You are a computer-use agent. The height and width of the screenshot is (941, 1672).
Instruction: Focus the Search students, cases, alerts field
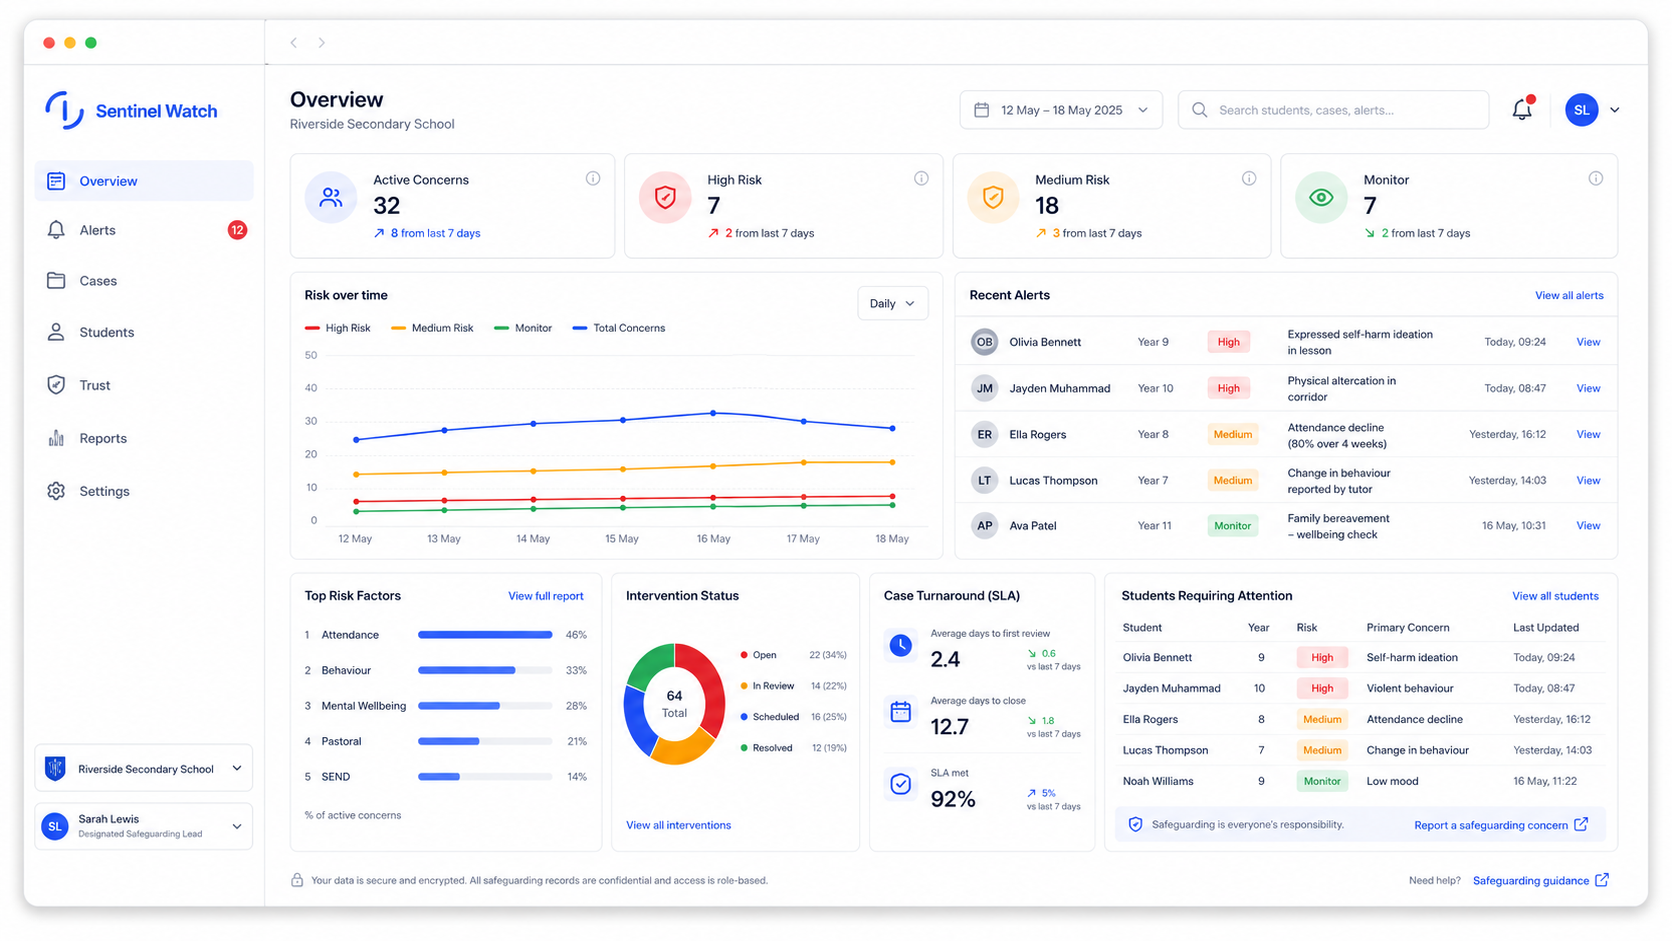pyautogui.click(x=1333, y=110)
